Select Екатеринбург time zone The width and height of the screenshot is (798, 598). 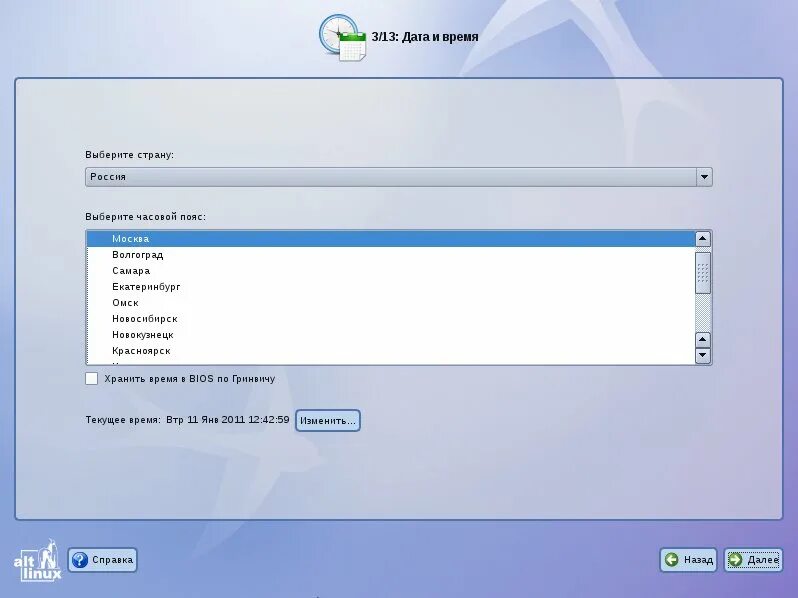(391, 287)
